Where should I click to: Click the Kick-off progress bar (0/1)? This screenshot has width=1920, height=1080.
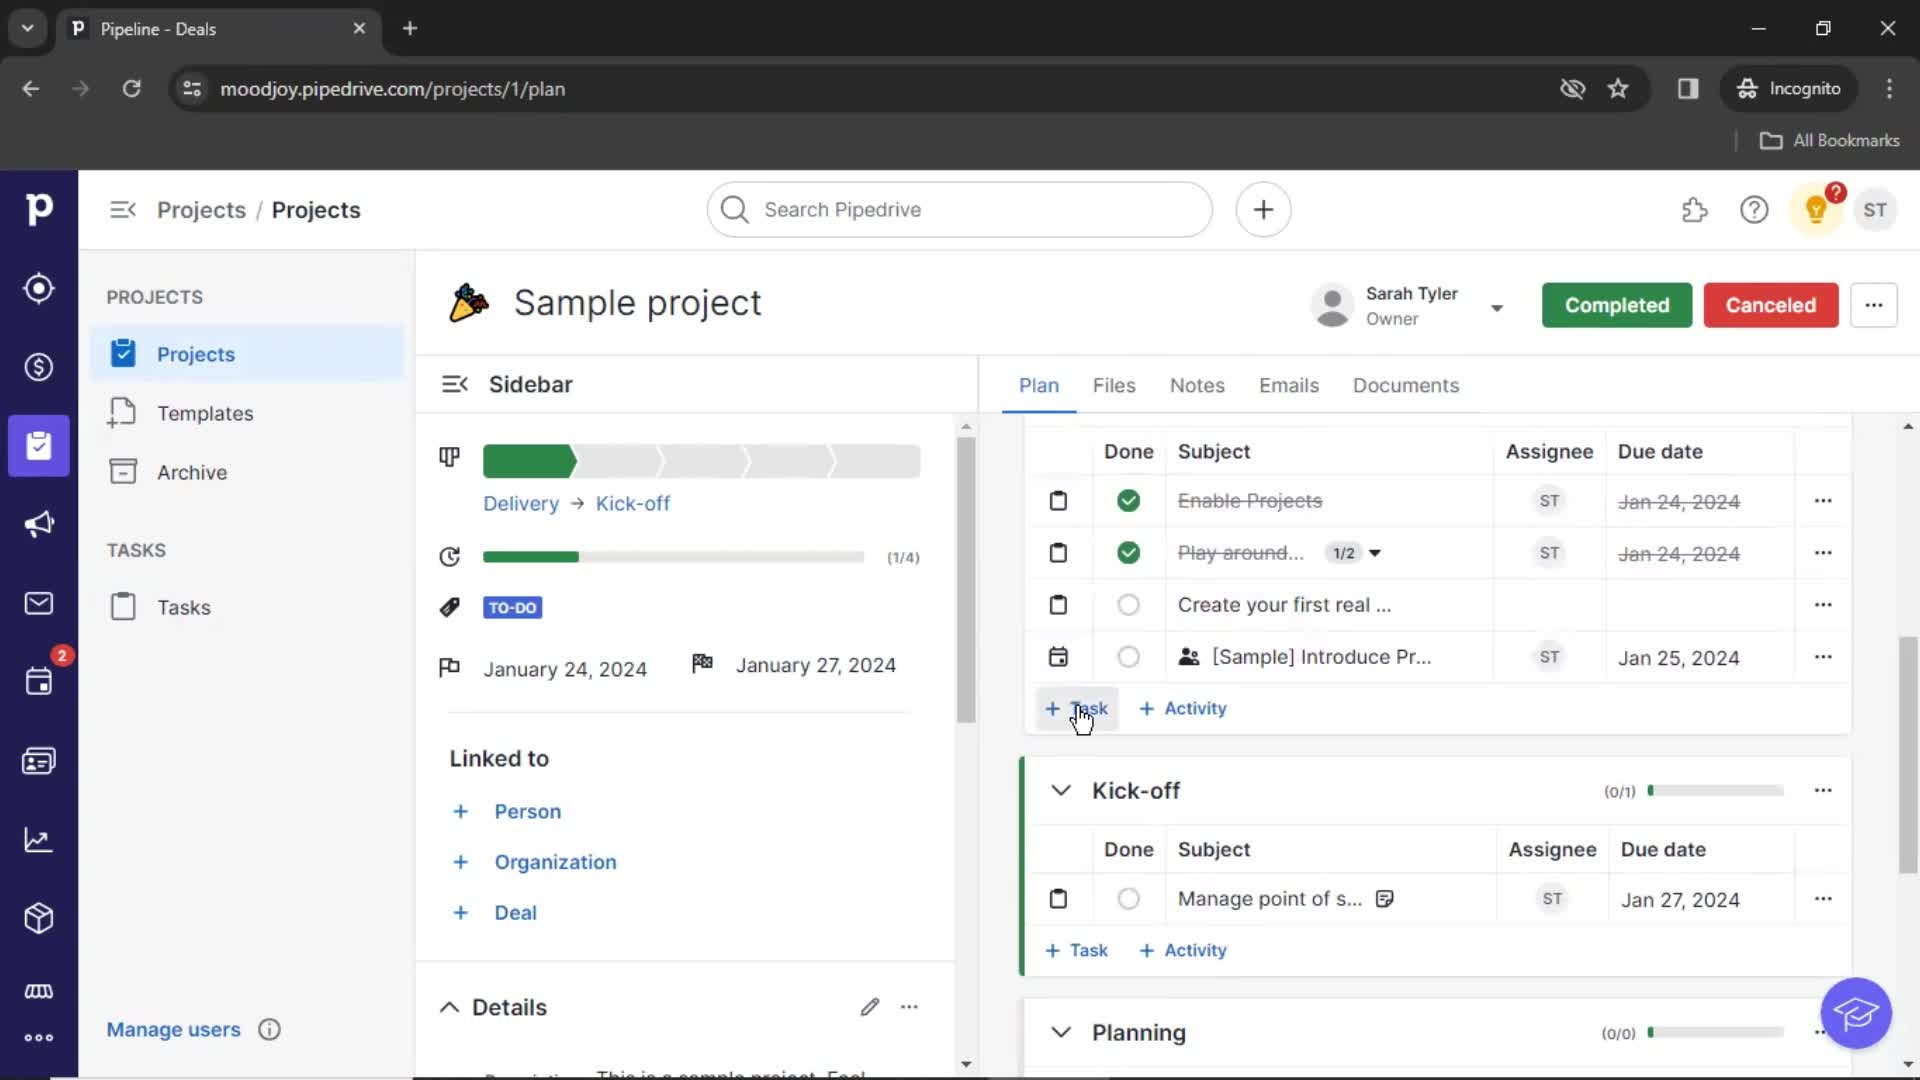pos(1715,790)
